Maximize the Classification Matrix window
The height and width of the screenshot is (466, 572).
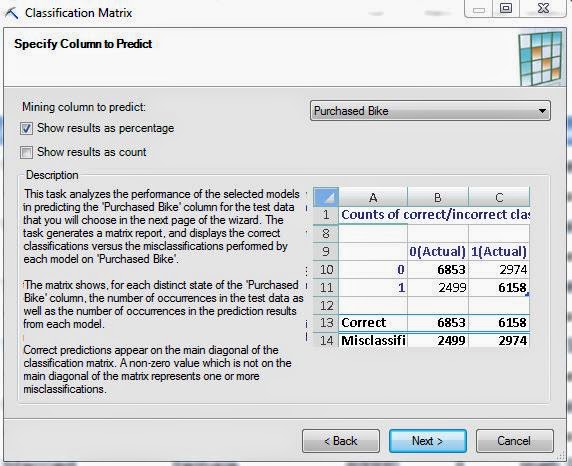pyautogui.click(x=506, y=9)
